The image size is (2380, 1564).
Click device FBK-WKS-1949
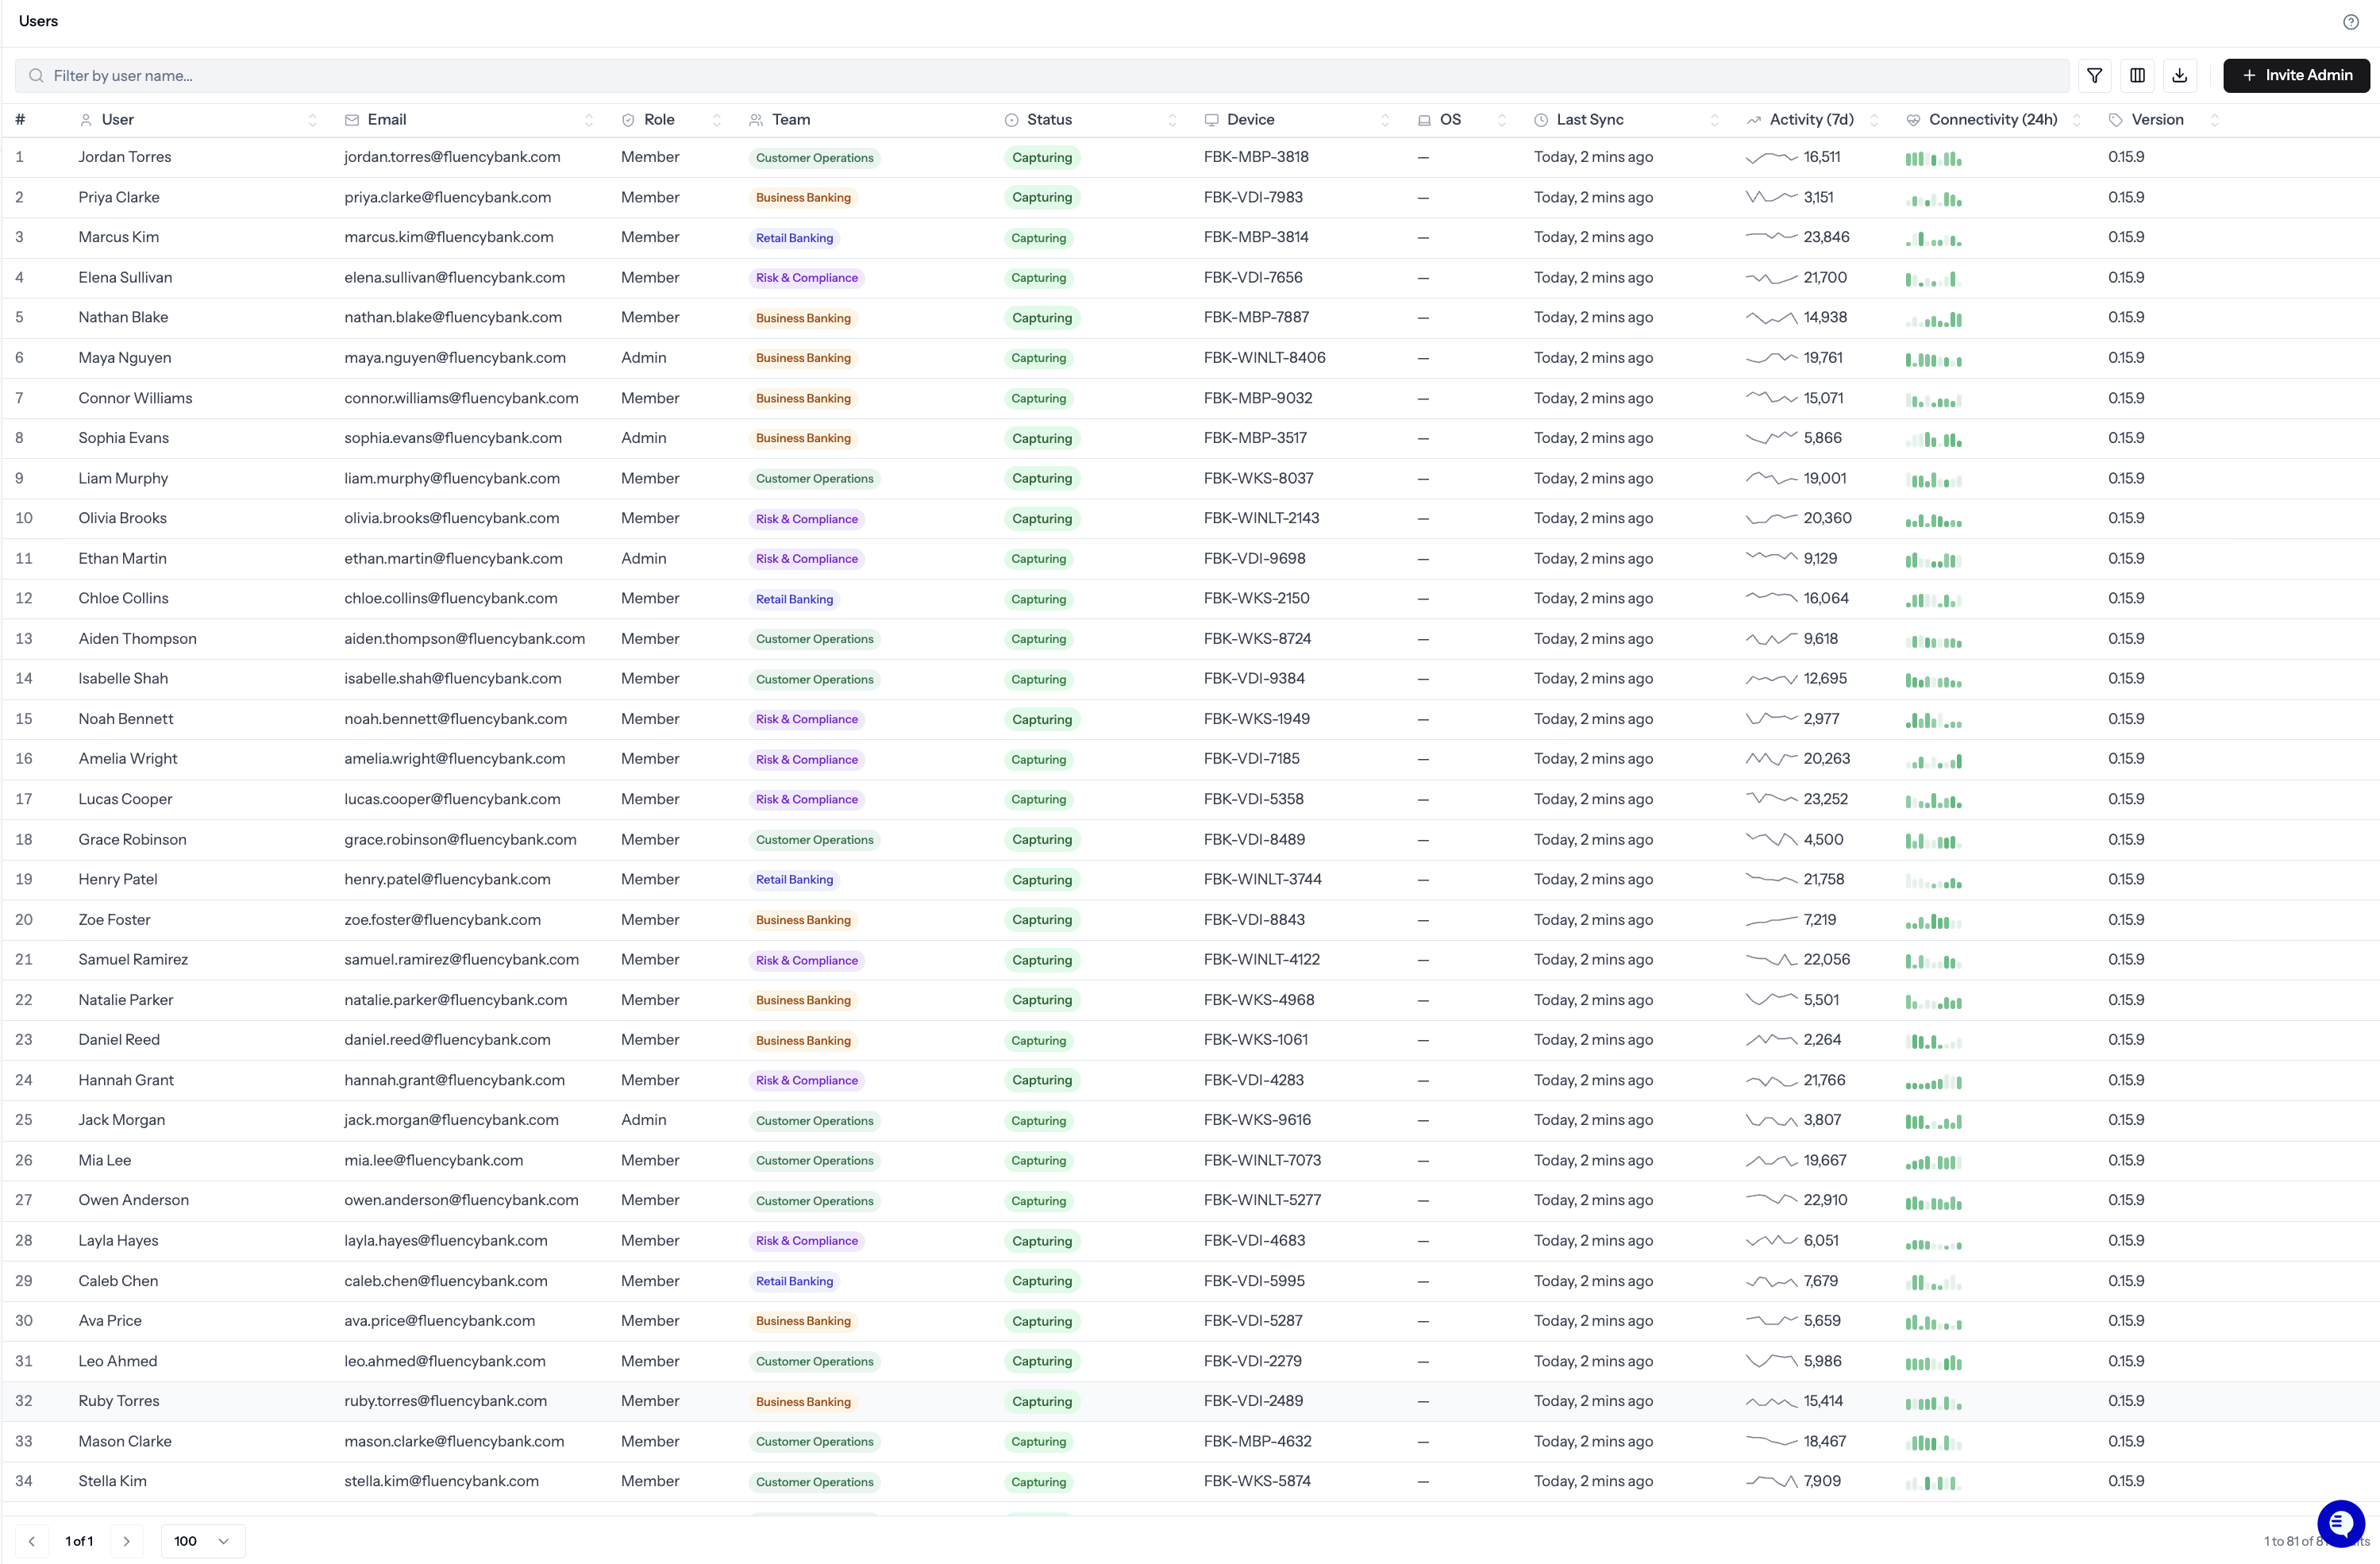tap(1257, 719)
